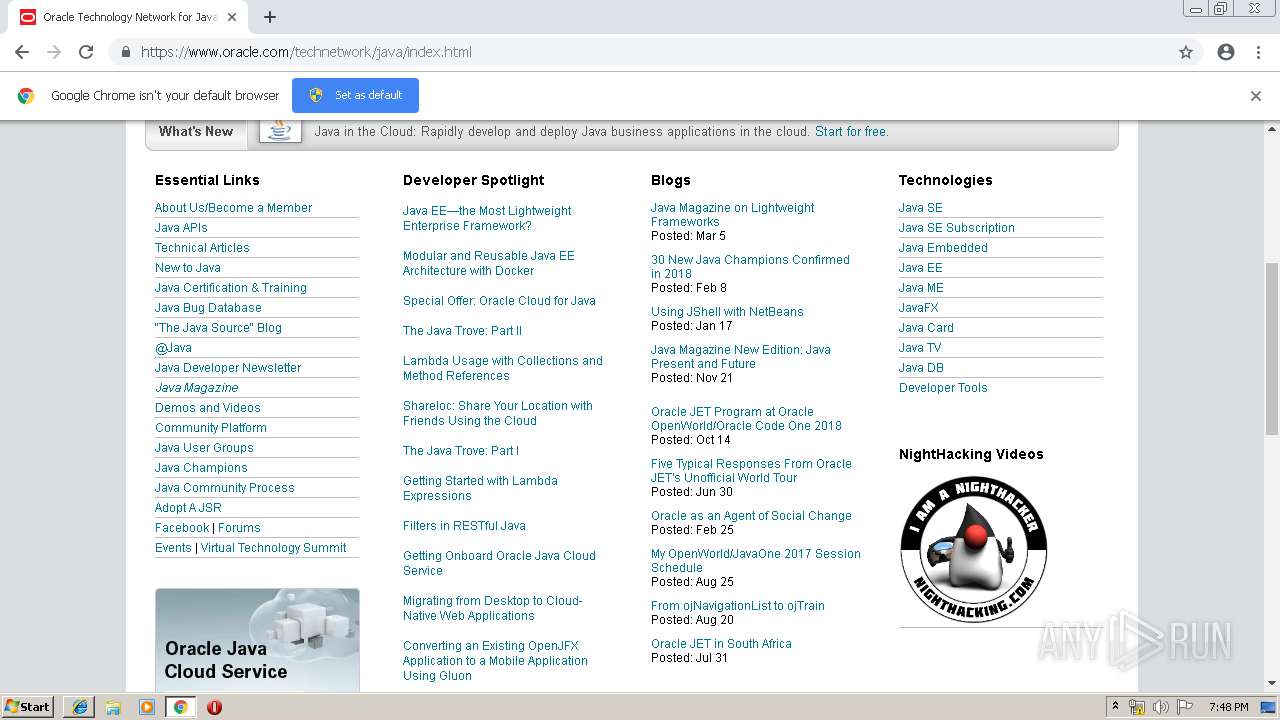This screenshot has width=1280, height=720.
Task: Click the address bar URL
Action: point(306,52)
